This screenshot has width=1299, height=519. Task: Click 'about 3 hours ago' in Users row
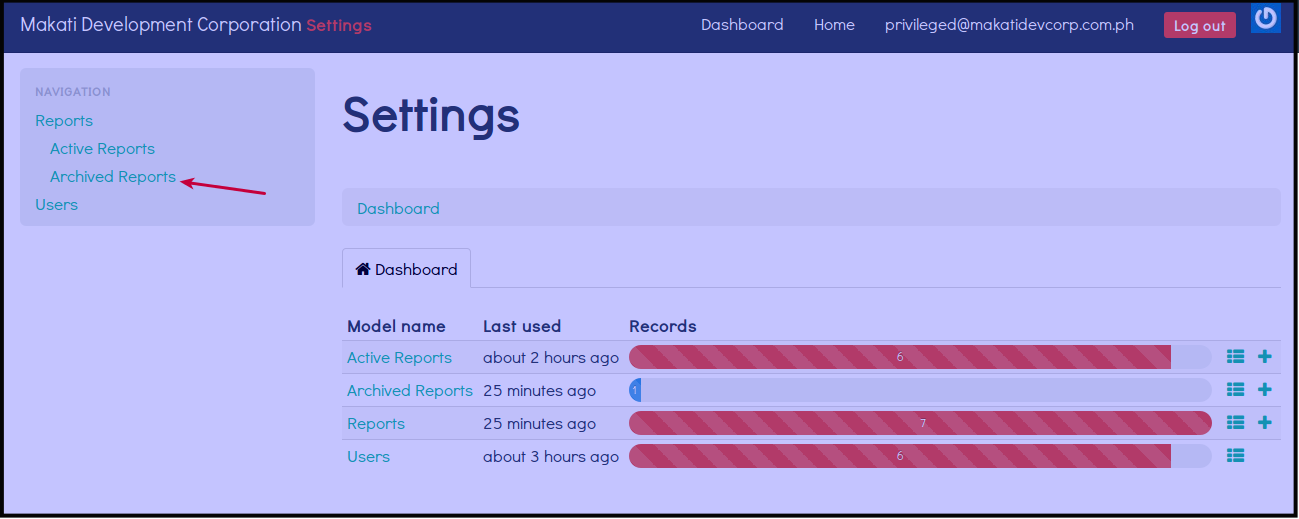pos(551,457)
